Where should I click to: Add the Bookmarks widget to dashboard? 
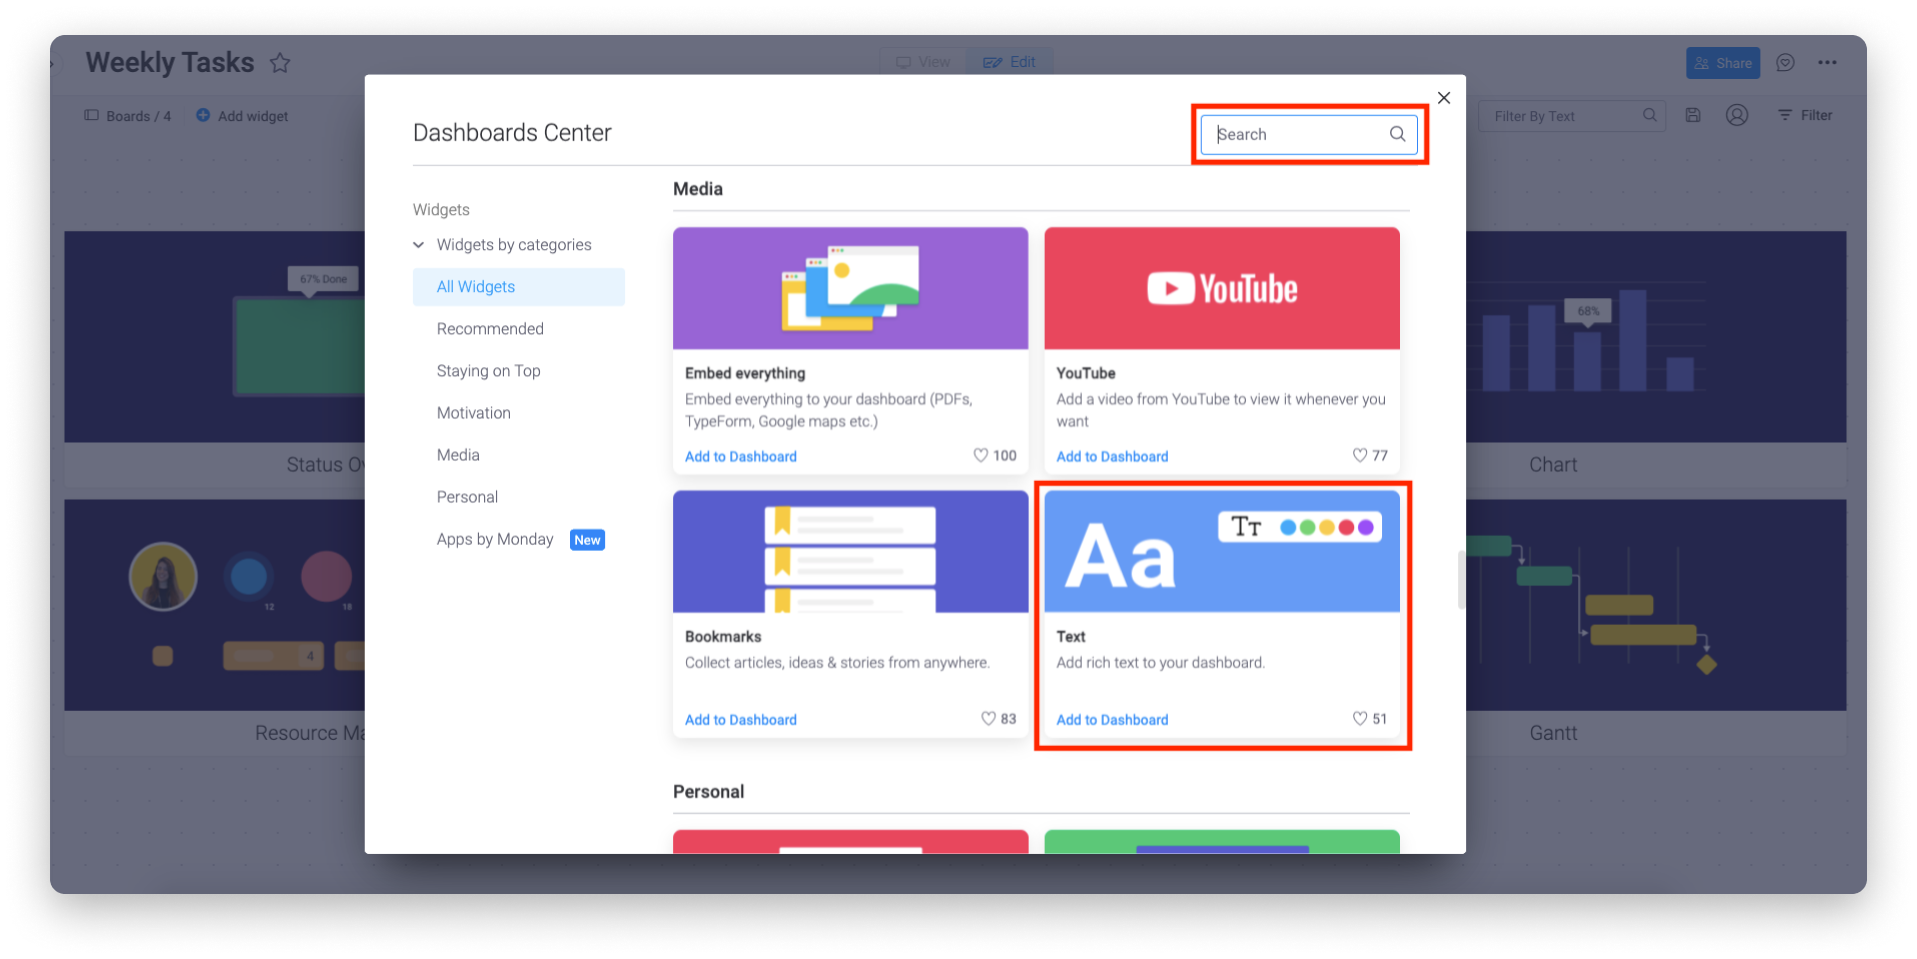[740, 719]
